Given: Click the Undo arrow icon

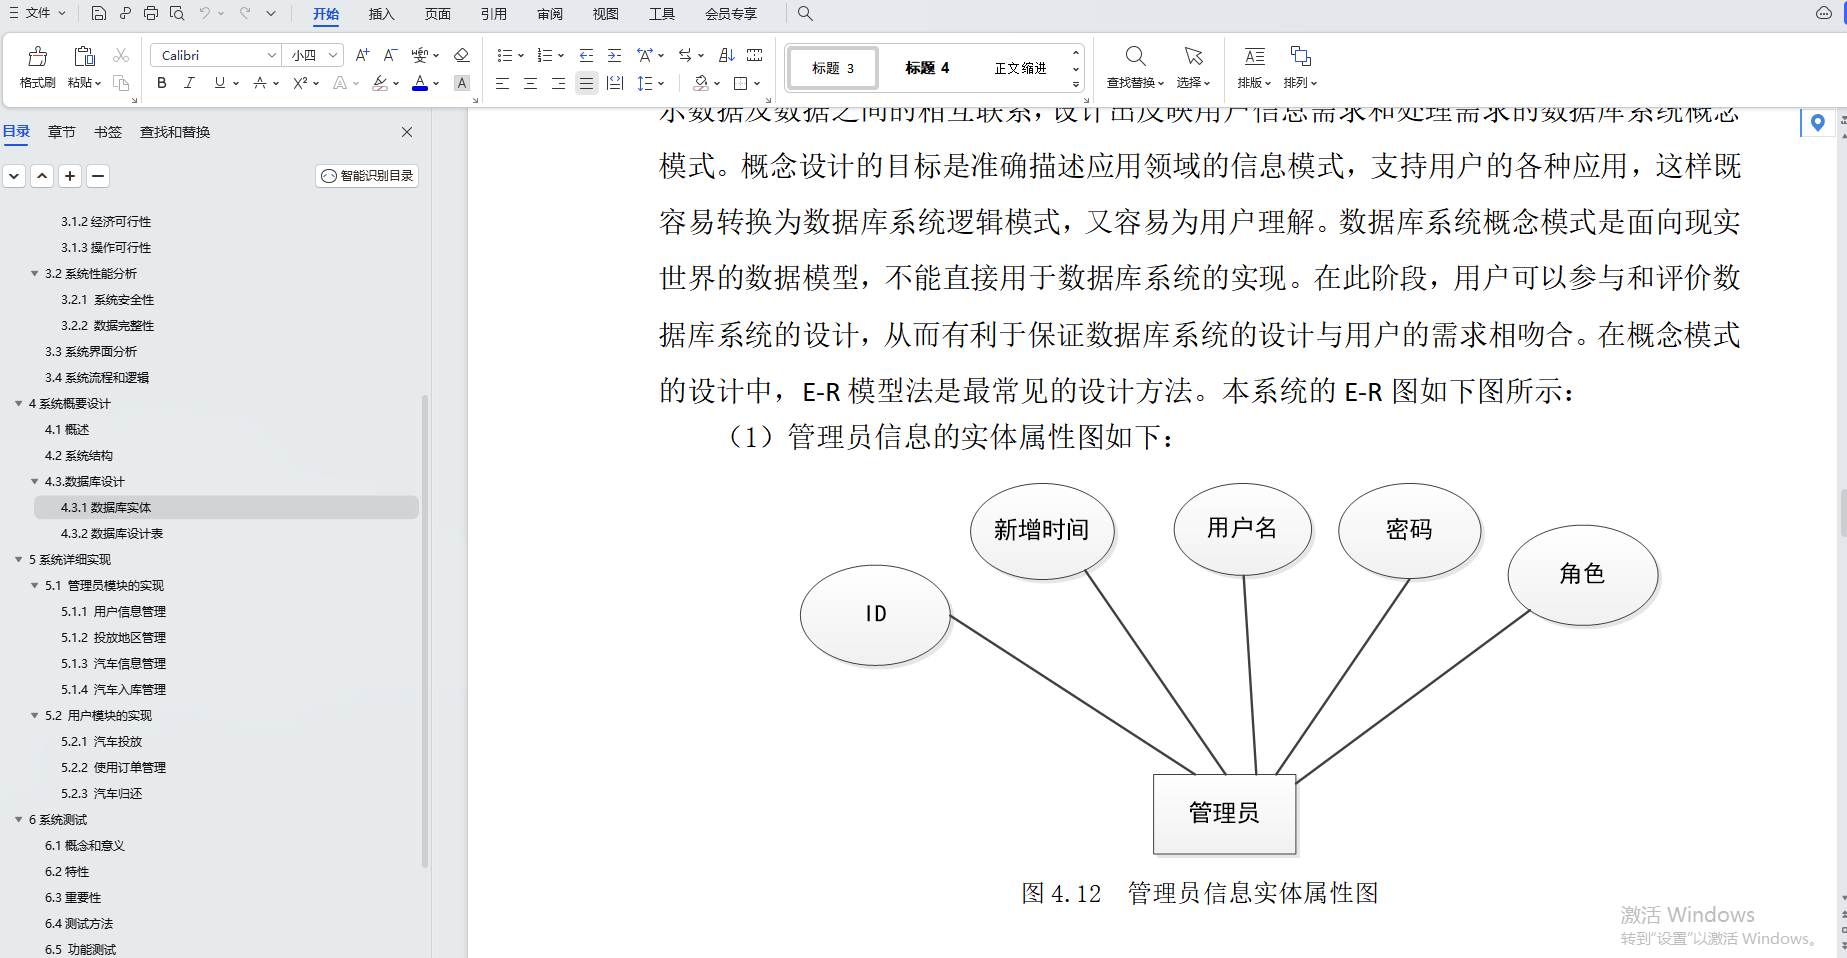Looking at the screenshot, I should click(204, 13).
